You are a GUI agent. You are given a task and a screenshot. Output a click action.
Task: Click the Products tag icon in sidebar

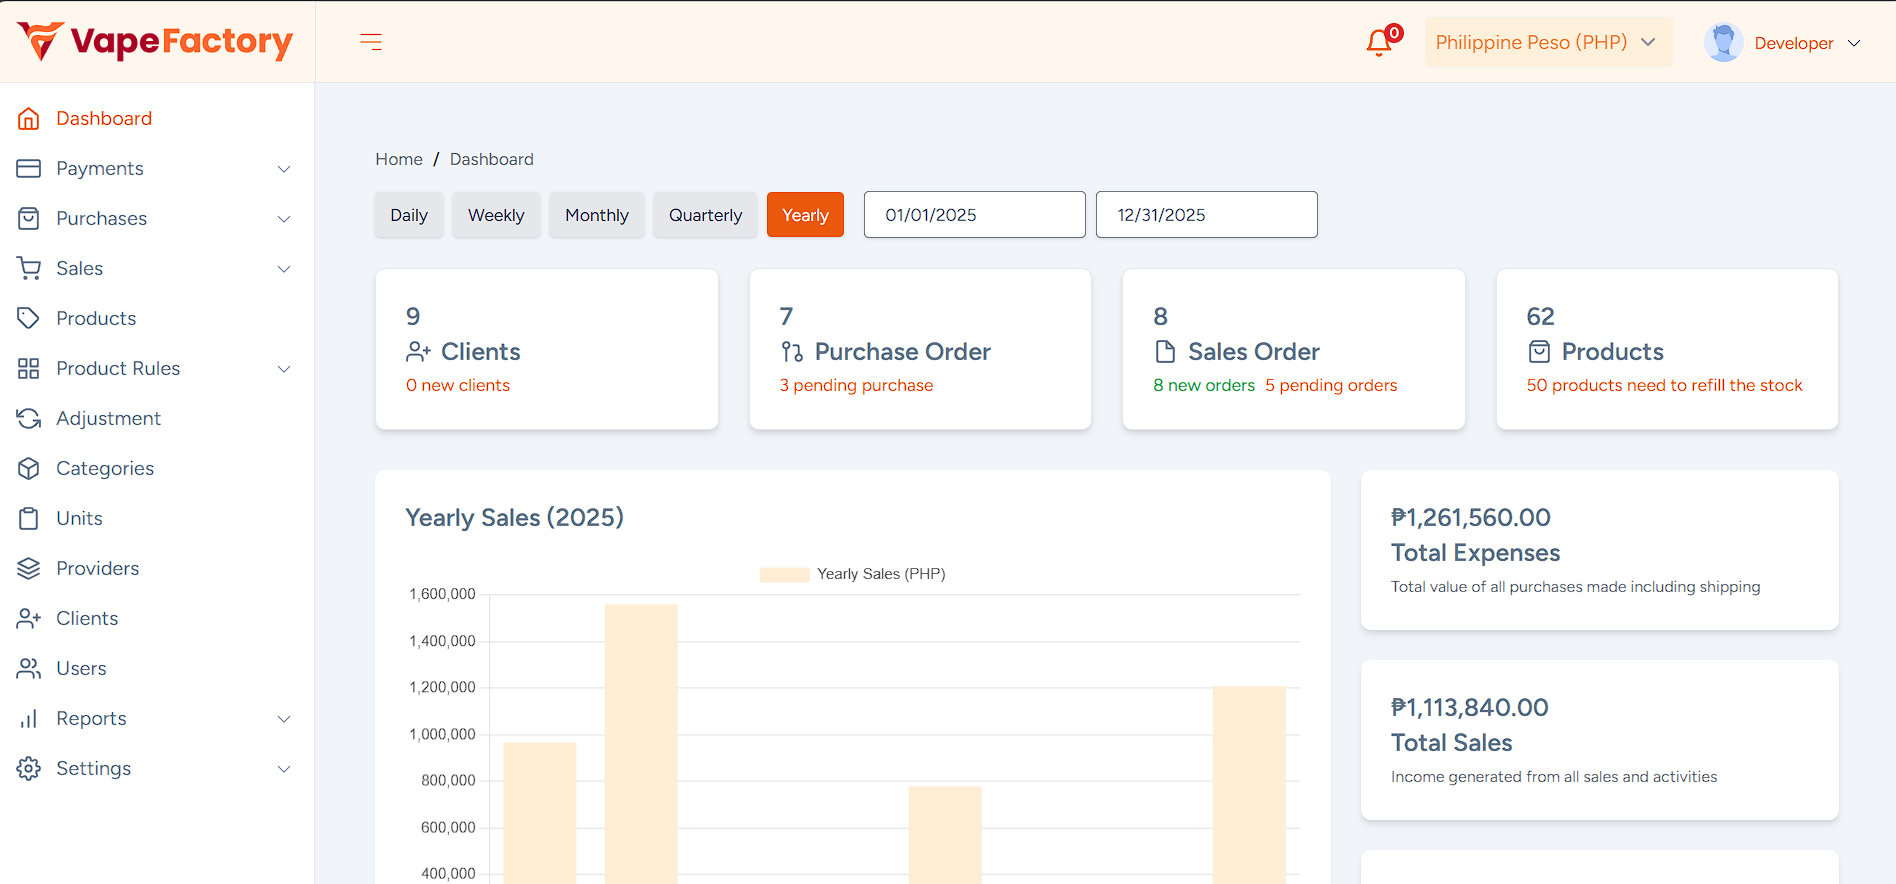point(29,318)
